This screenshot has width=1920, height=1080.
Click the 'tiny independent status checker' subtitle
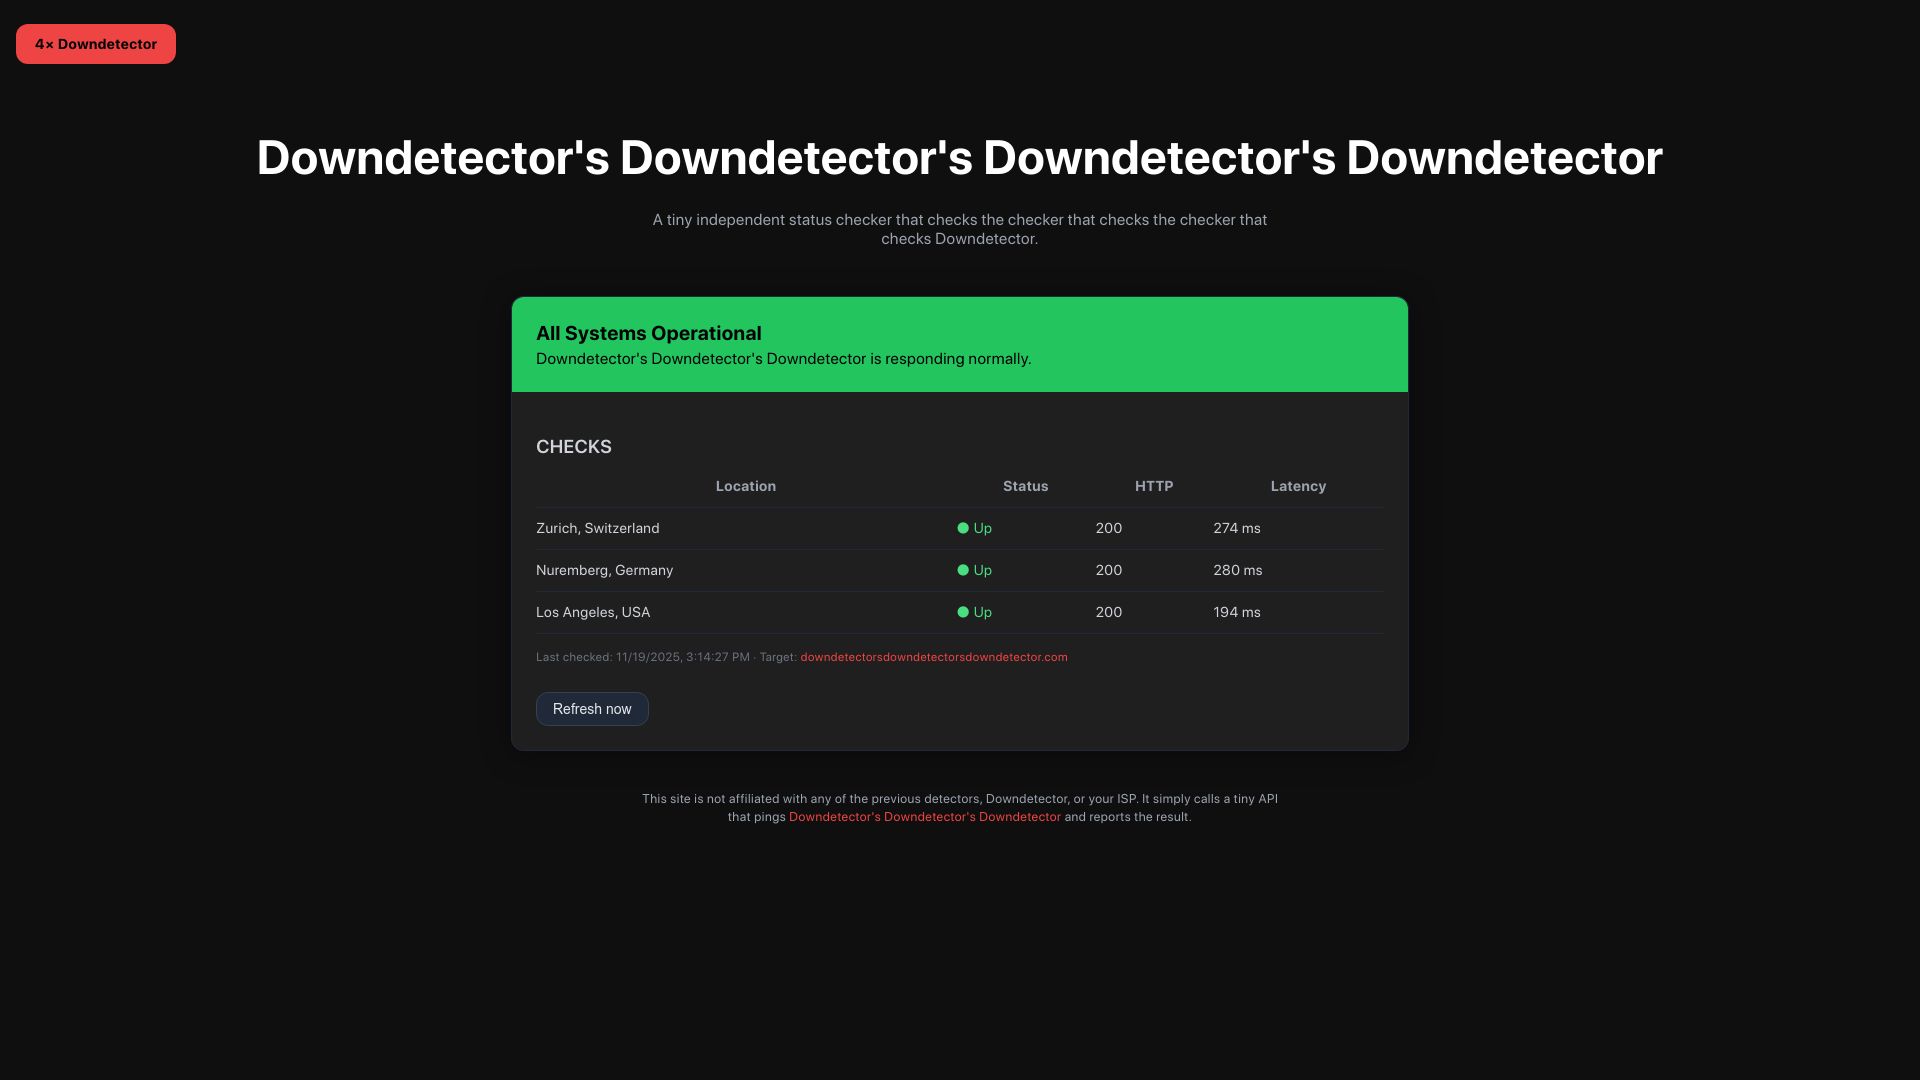pyautogui.click(x=960, y=229)
